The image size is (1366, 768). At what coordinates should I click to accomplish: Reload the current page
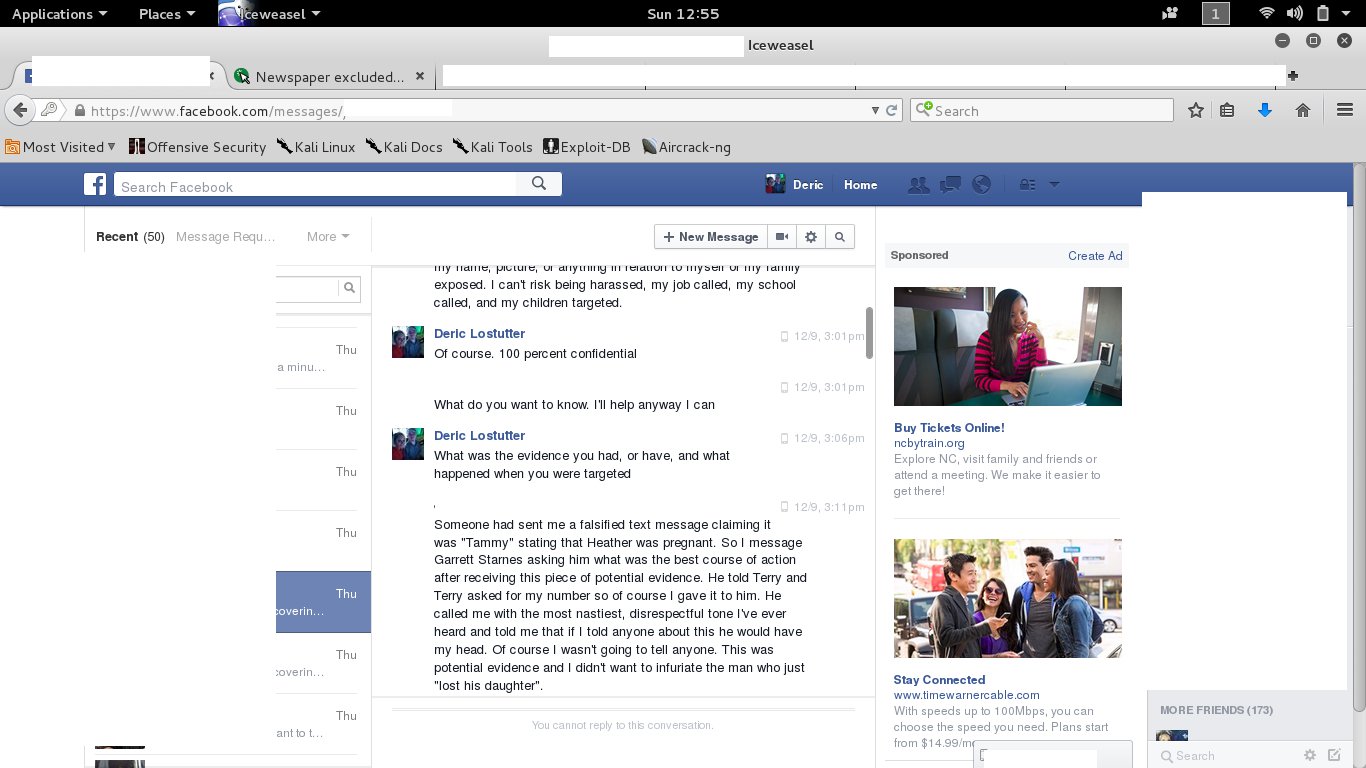[x=892, y=111]
